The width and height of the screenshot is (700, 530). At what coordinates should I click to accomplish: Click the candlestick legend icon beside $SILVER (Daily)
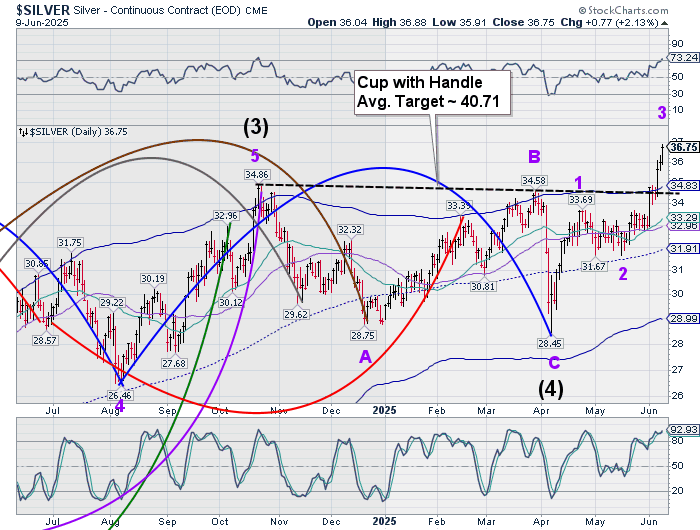(x=25, y=131)
